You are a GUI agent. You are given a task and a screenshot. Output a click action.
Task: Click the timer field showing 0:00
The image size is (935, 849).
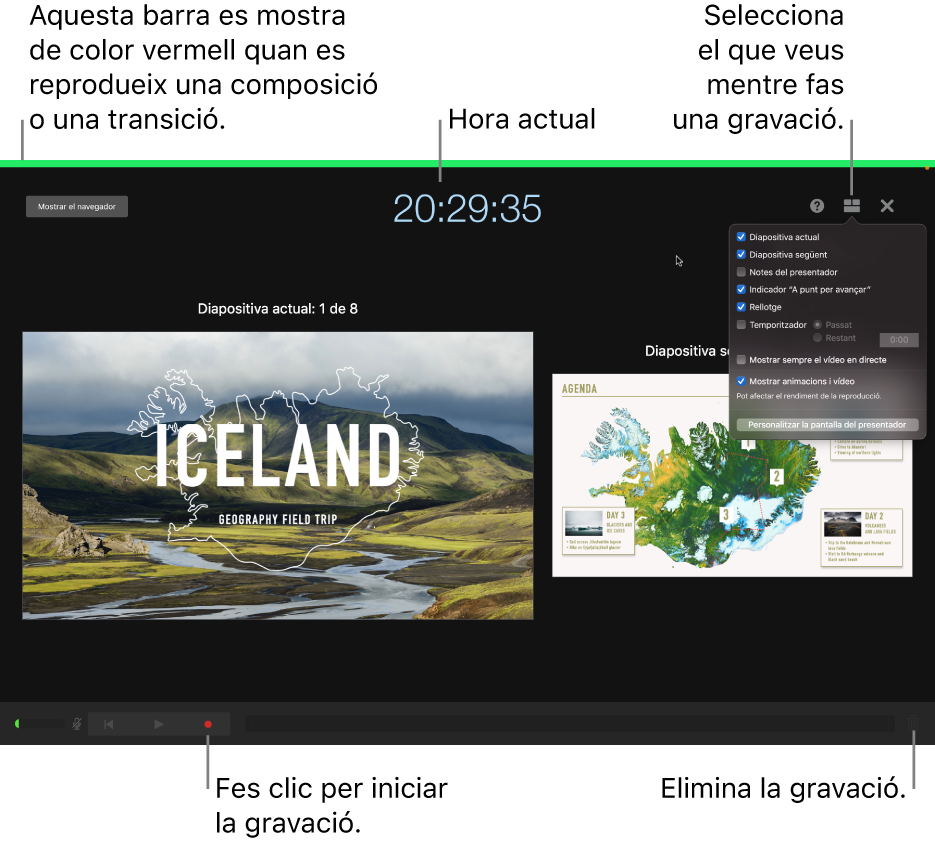(899, 340)
